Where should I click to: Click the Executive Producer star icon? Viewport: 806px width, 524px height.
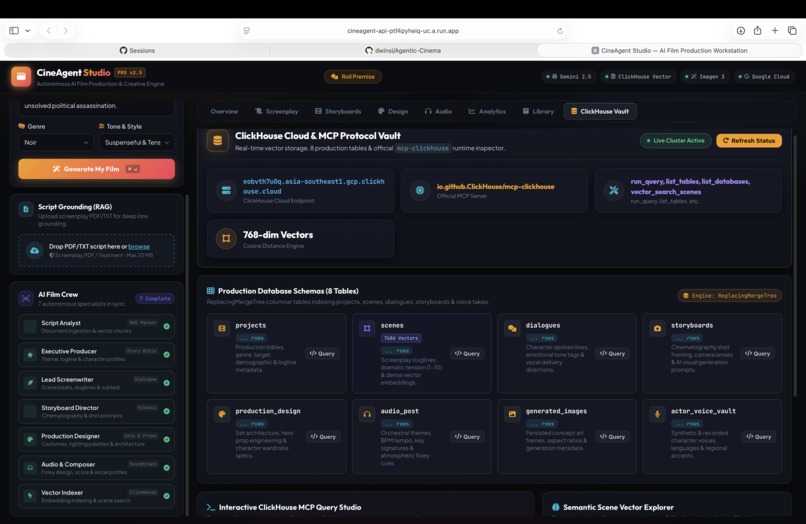30,355
